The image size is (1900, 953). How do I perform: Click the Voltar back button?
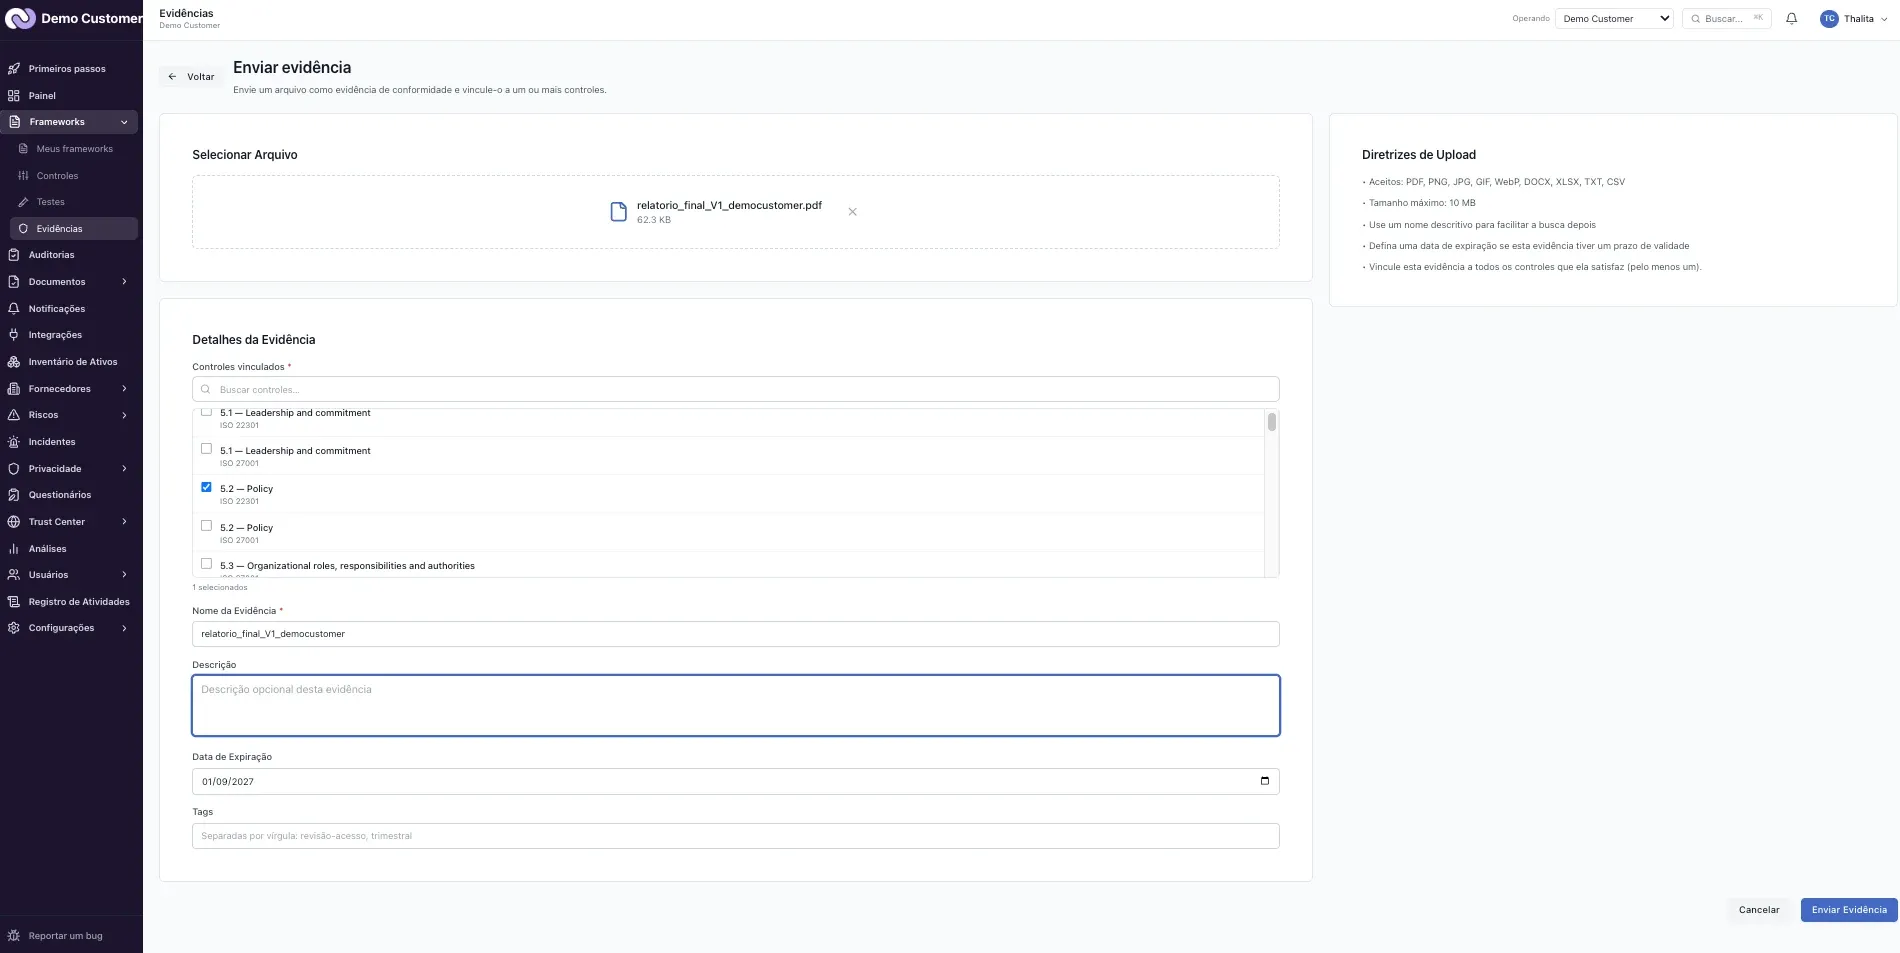tap(191, 77)
